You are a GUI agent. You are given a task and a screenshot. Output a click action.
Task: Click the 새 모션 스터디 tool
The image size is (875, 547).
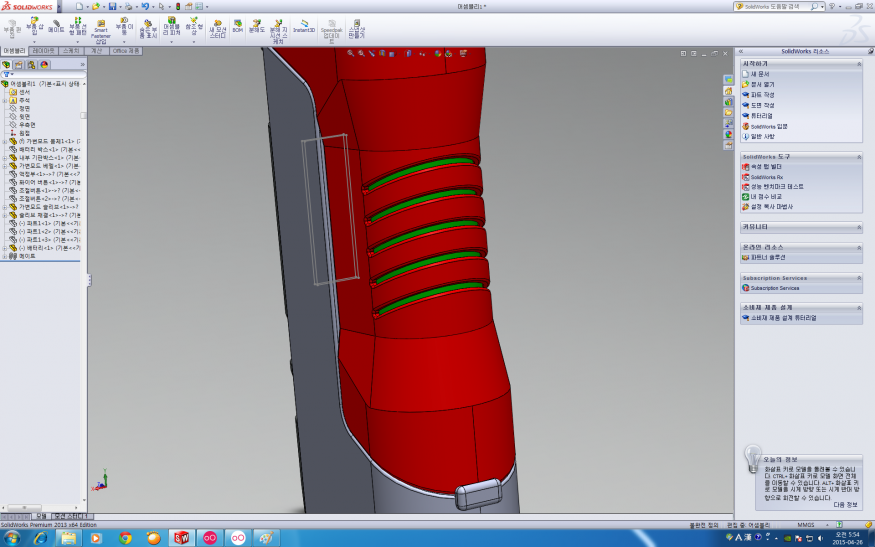pyautogui.click(x=218, y=28)
